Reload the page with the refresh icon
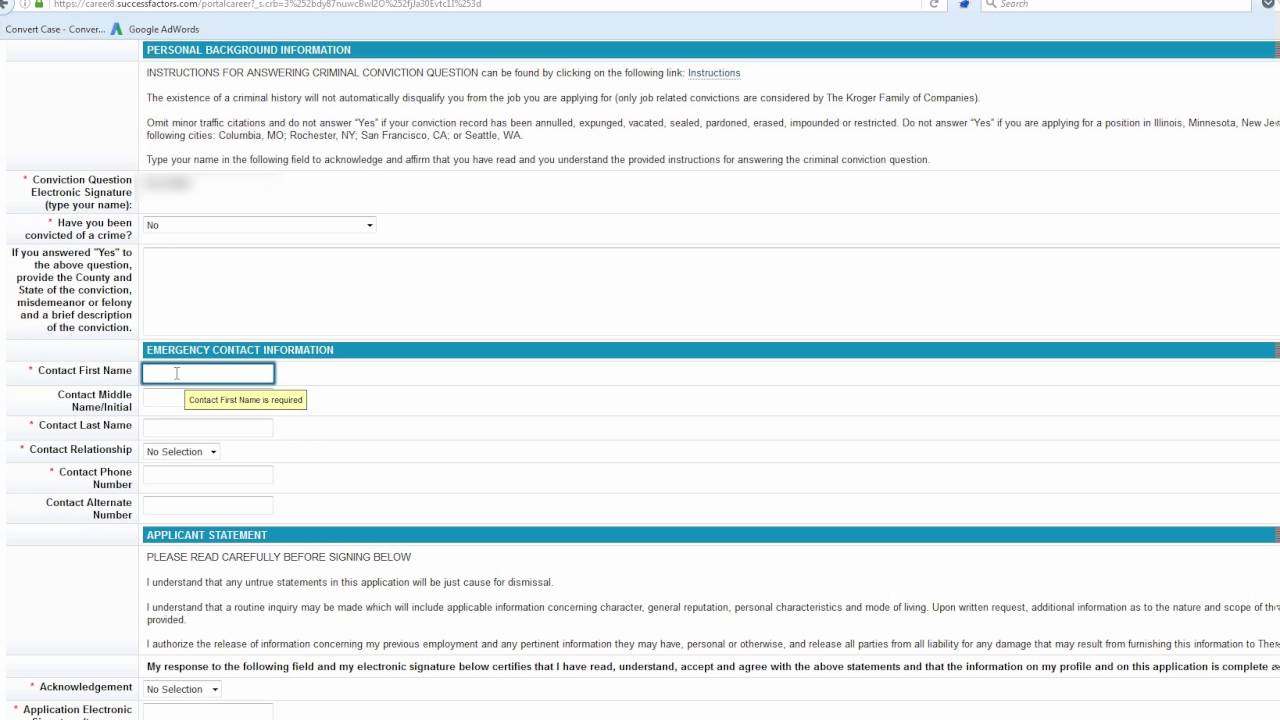Viewport: 1280px width, 720px height. click(x=934, y=4)
